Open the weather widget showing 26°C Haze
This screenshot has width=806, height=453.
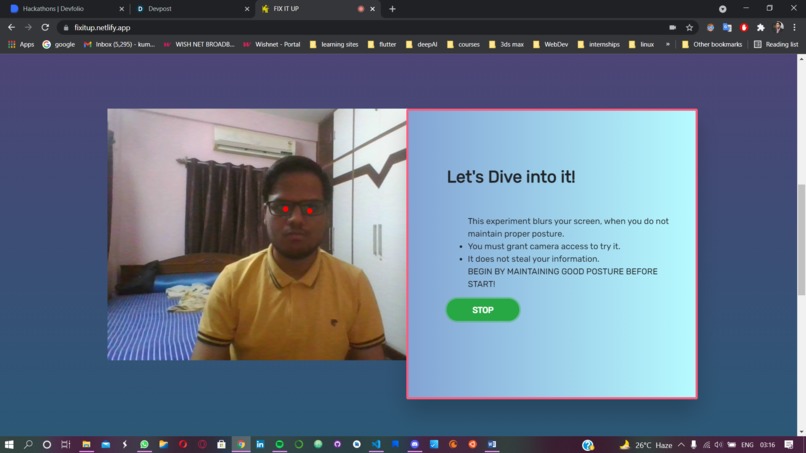[x=646, y=445]
